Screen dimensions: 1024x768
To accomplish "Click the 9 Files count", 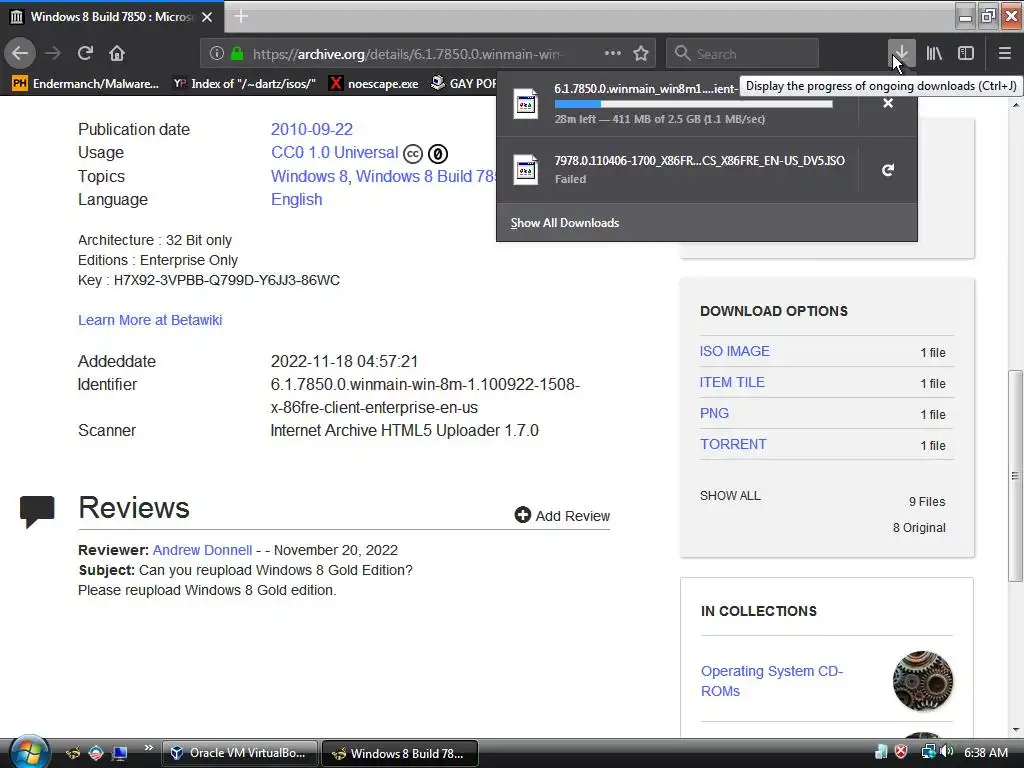I will point(927,502).
